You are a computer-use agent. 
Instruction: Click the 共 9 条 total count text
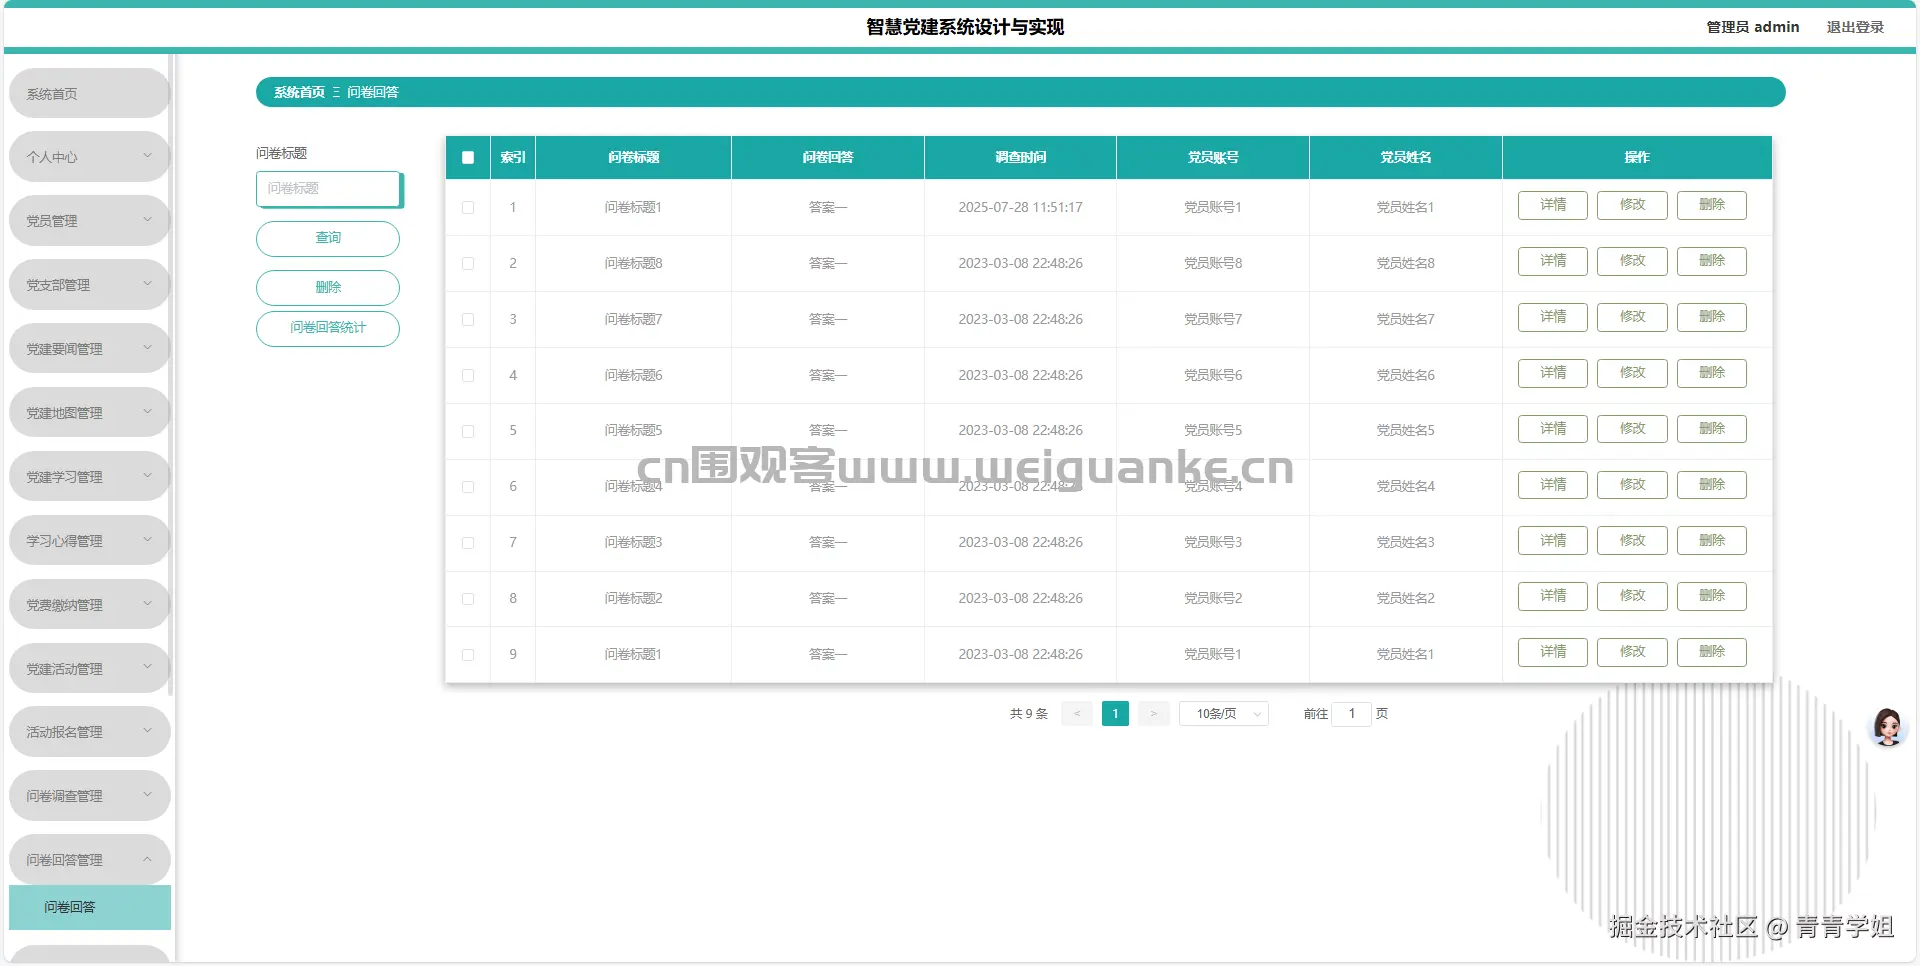(x=1029, y=713)
